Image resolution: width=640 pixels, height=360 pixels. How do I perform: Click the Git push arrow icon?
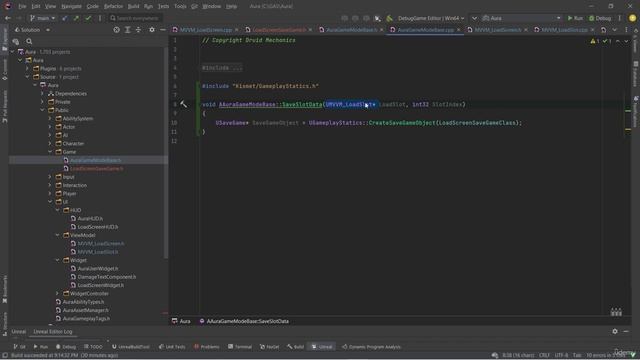[x=76, y=18]
